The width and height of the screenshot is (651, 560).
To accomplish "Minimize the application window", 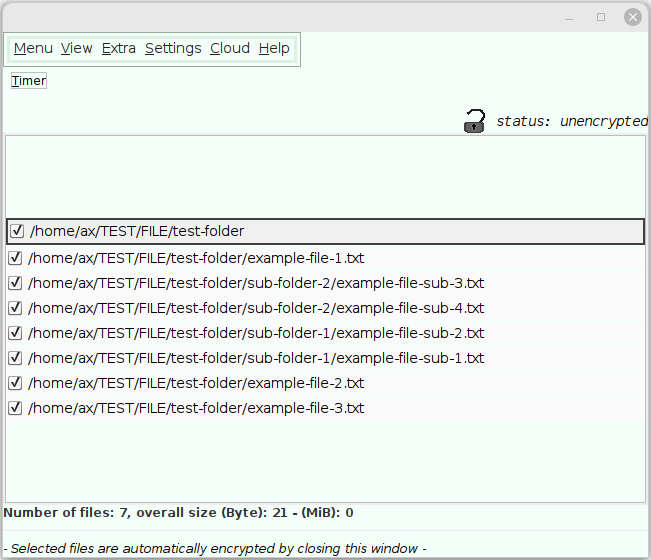I will coord(570,16).
